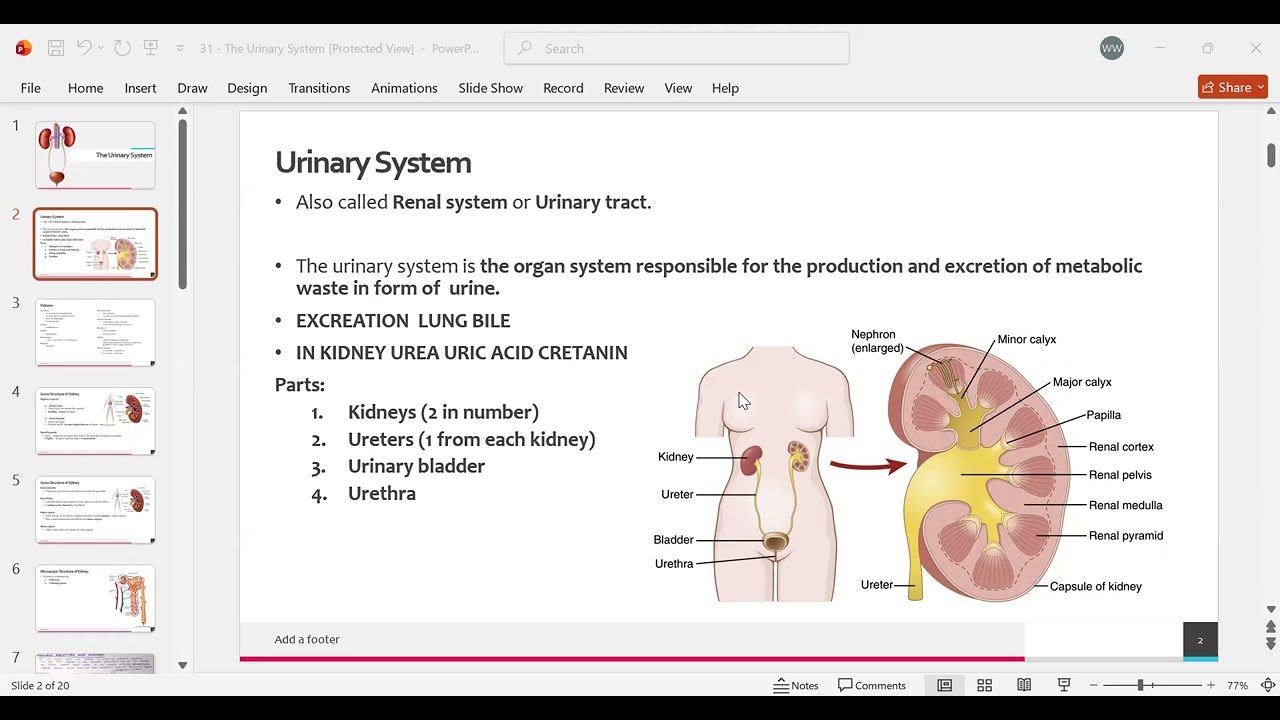Toggle the Comments pane button

point(872,685)
